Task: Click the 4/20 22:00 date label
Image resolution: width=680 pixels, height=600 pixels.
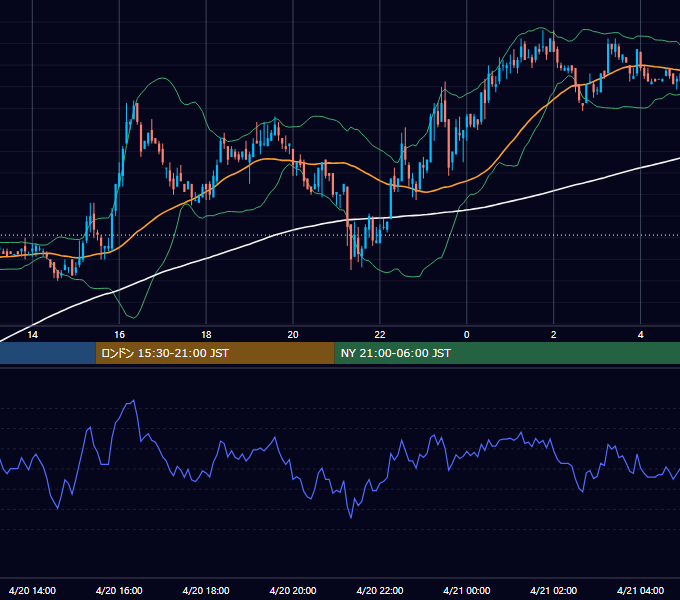Action: pyautogui.click(x=380, y=590)
